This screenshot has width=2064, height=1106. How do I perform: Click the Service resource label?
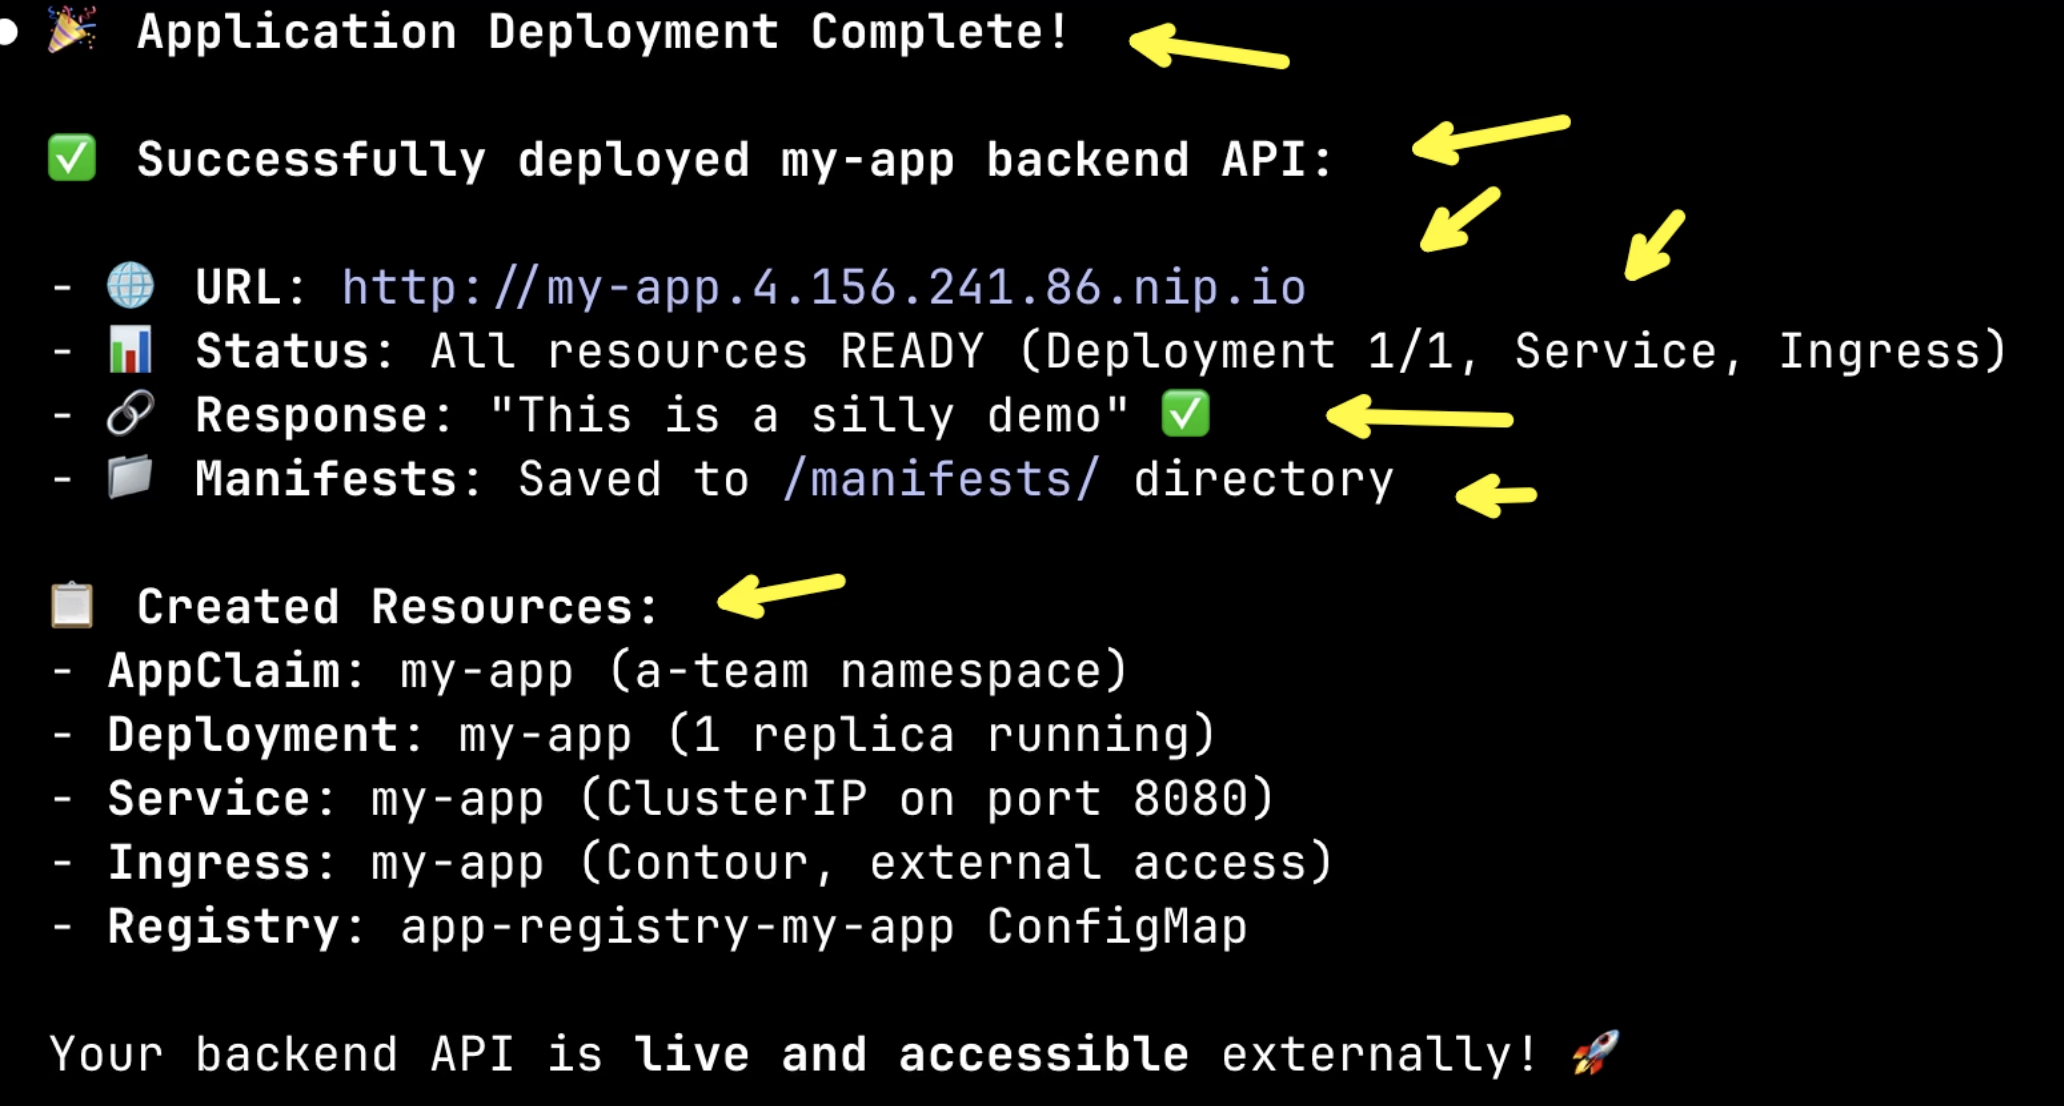coord(209,799)
